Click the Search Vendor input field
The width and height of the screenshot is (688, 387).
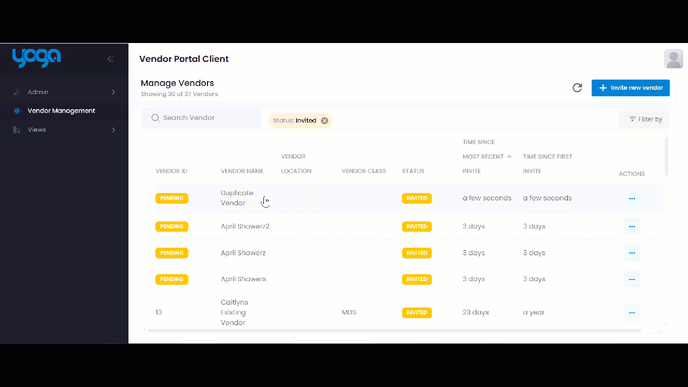click(x=201, y=118)
